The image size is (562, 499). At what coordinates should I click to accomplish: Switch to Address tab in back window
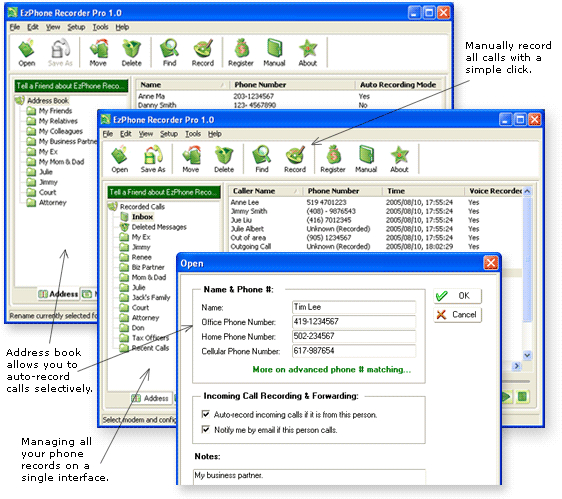pos(58,294)
